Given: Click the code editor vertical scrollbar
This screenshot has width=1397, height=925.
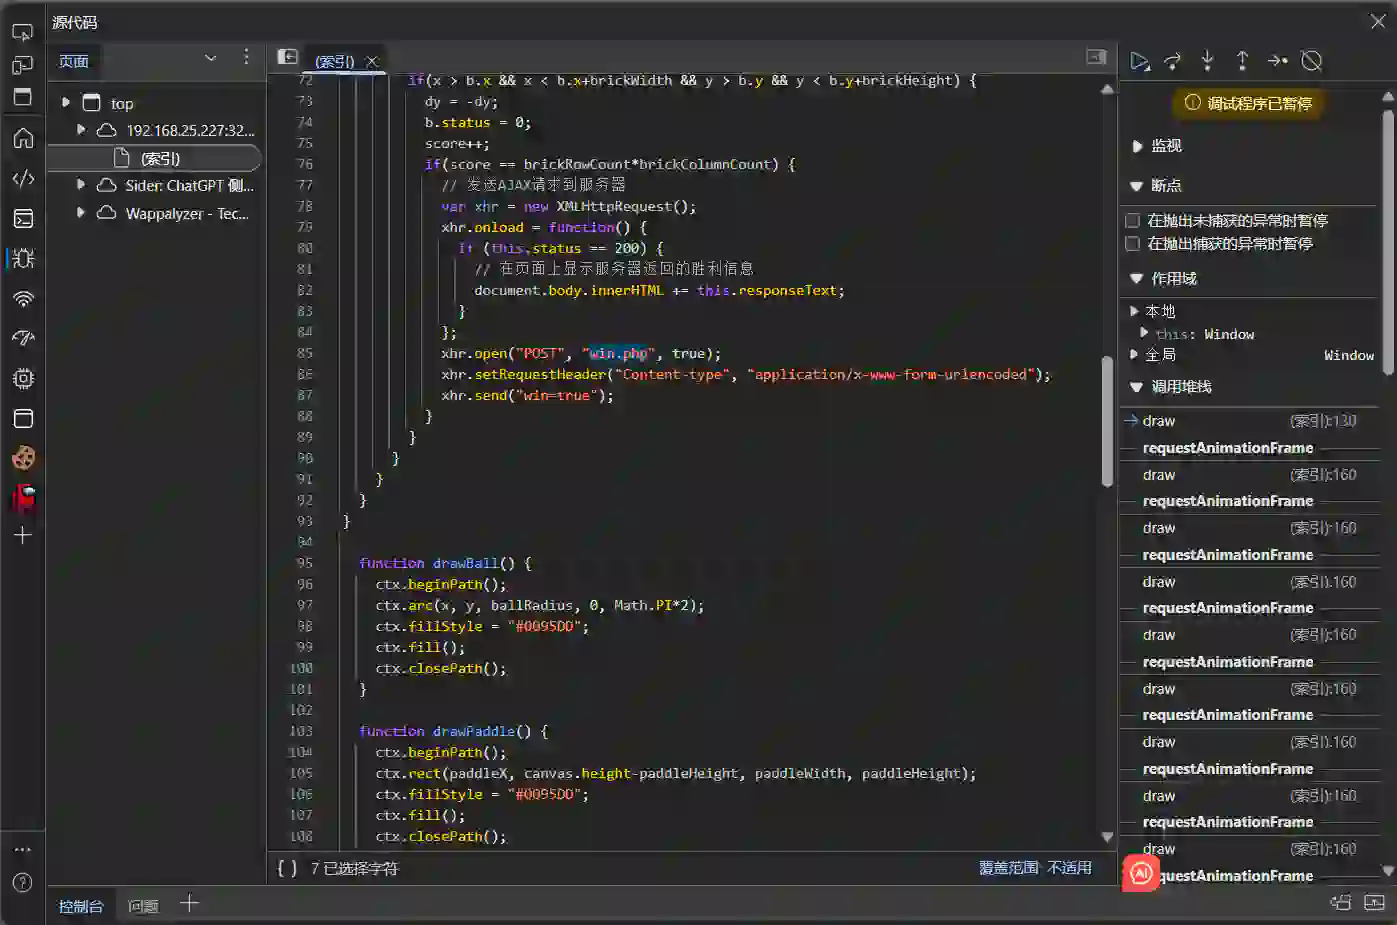Looking at the screenshot, I should click(1107, 420).
